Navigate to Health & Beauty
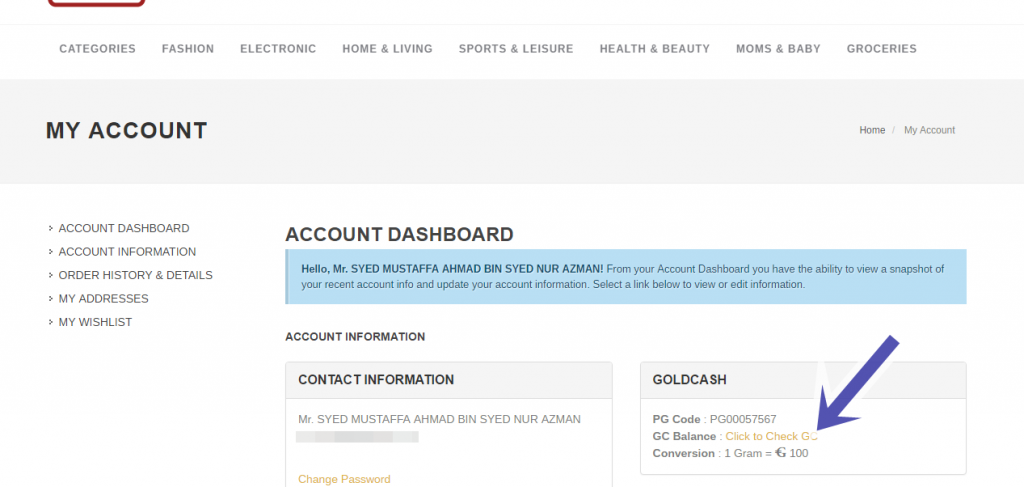Image resolution: width=1024 pixels, height=487 pixels. tap(654, 49)
